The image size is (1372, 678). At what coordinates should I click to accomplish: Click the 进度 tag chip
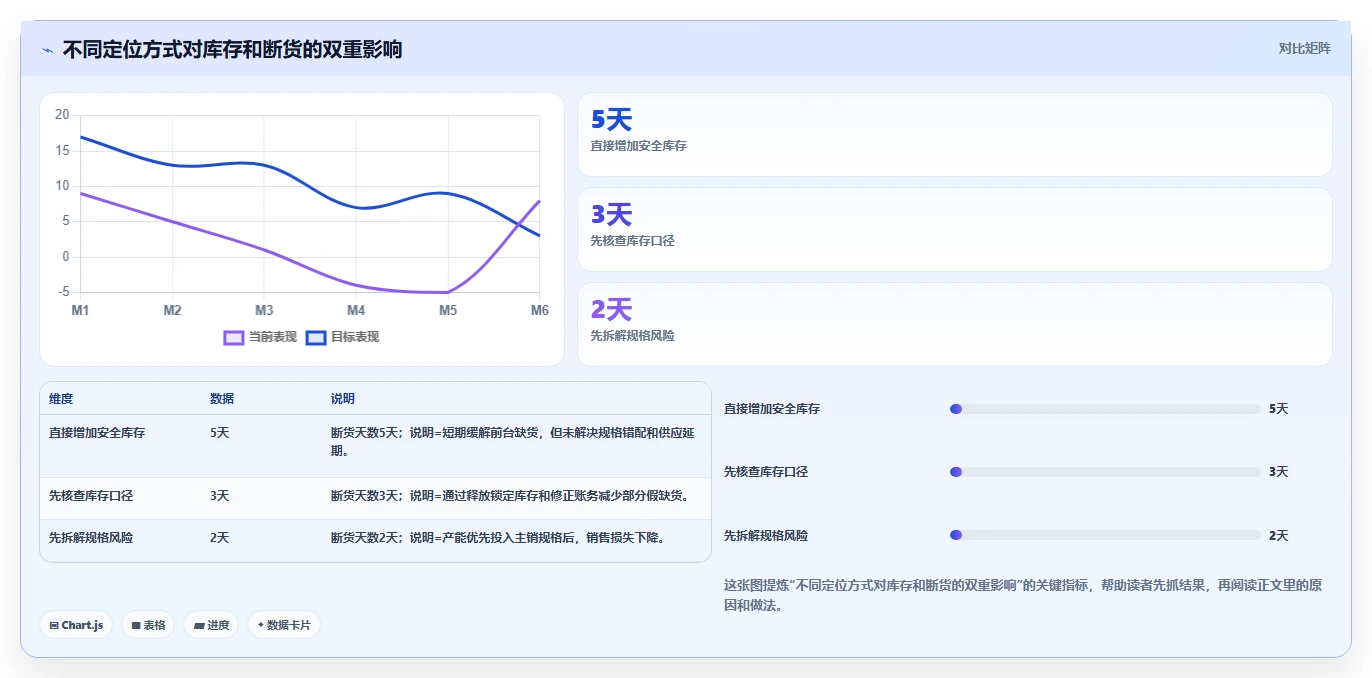coord(211,625)
